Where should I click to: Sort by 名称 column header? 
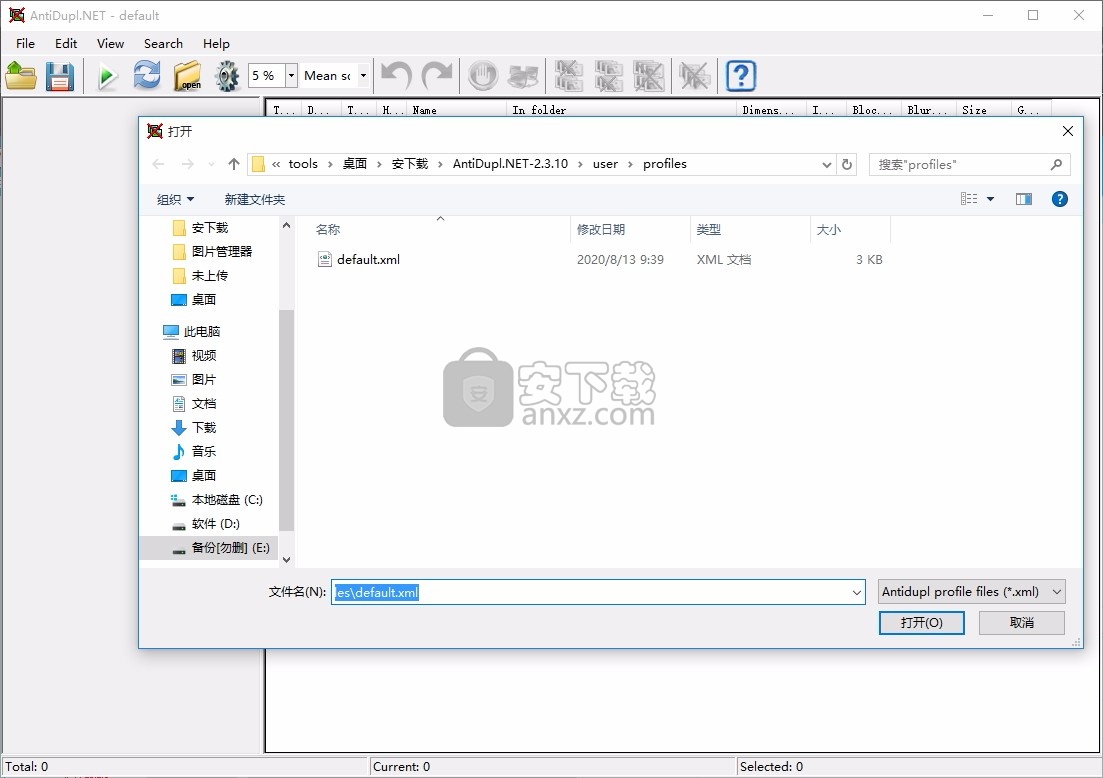328,229
